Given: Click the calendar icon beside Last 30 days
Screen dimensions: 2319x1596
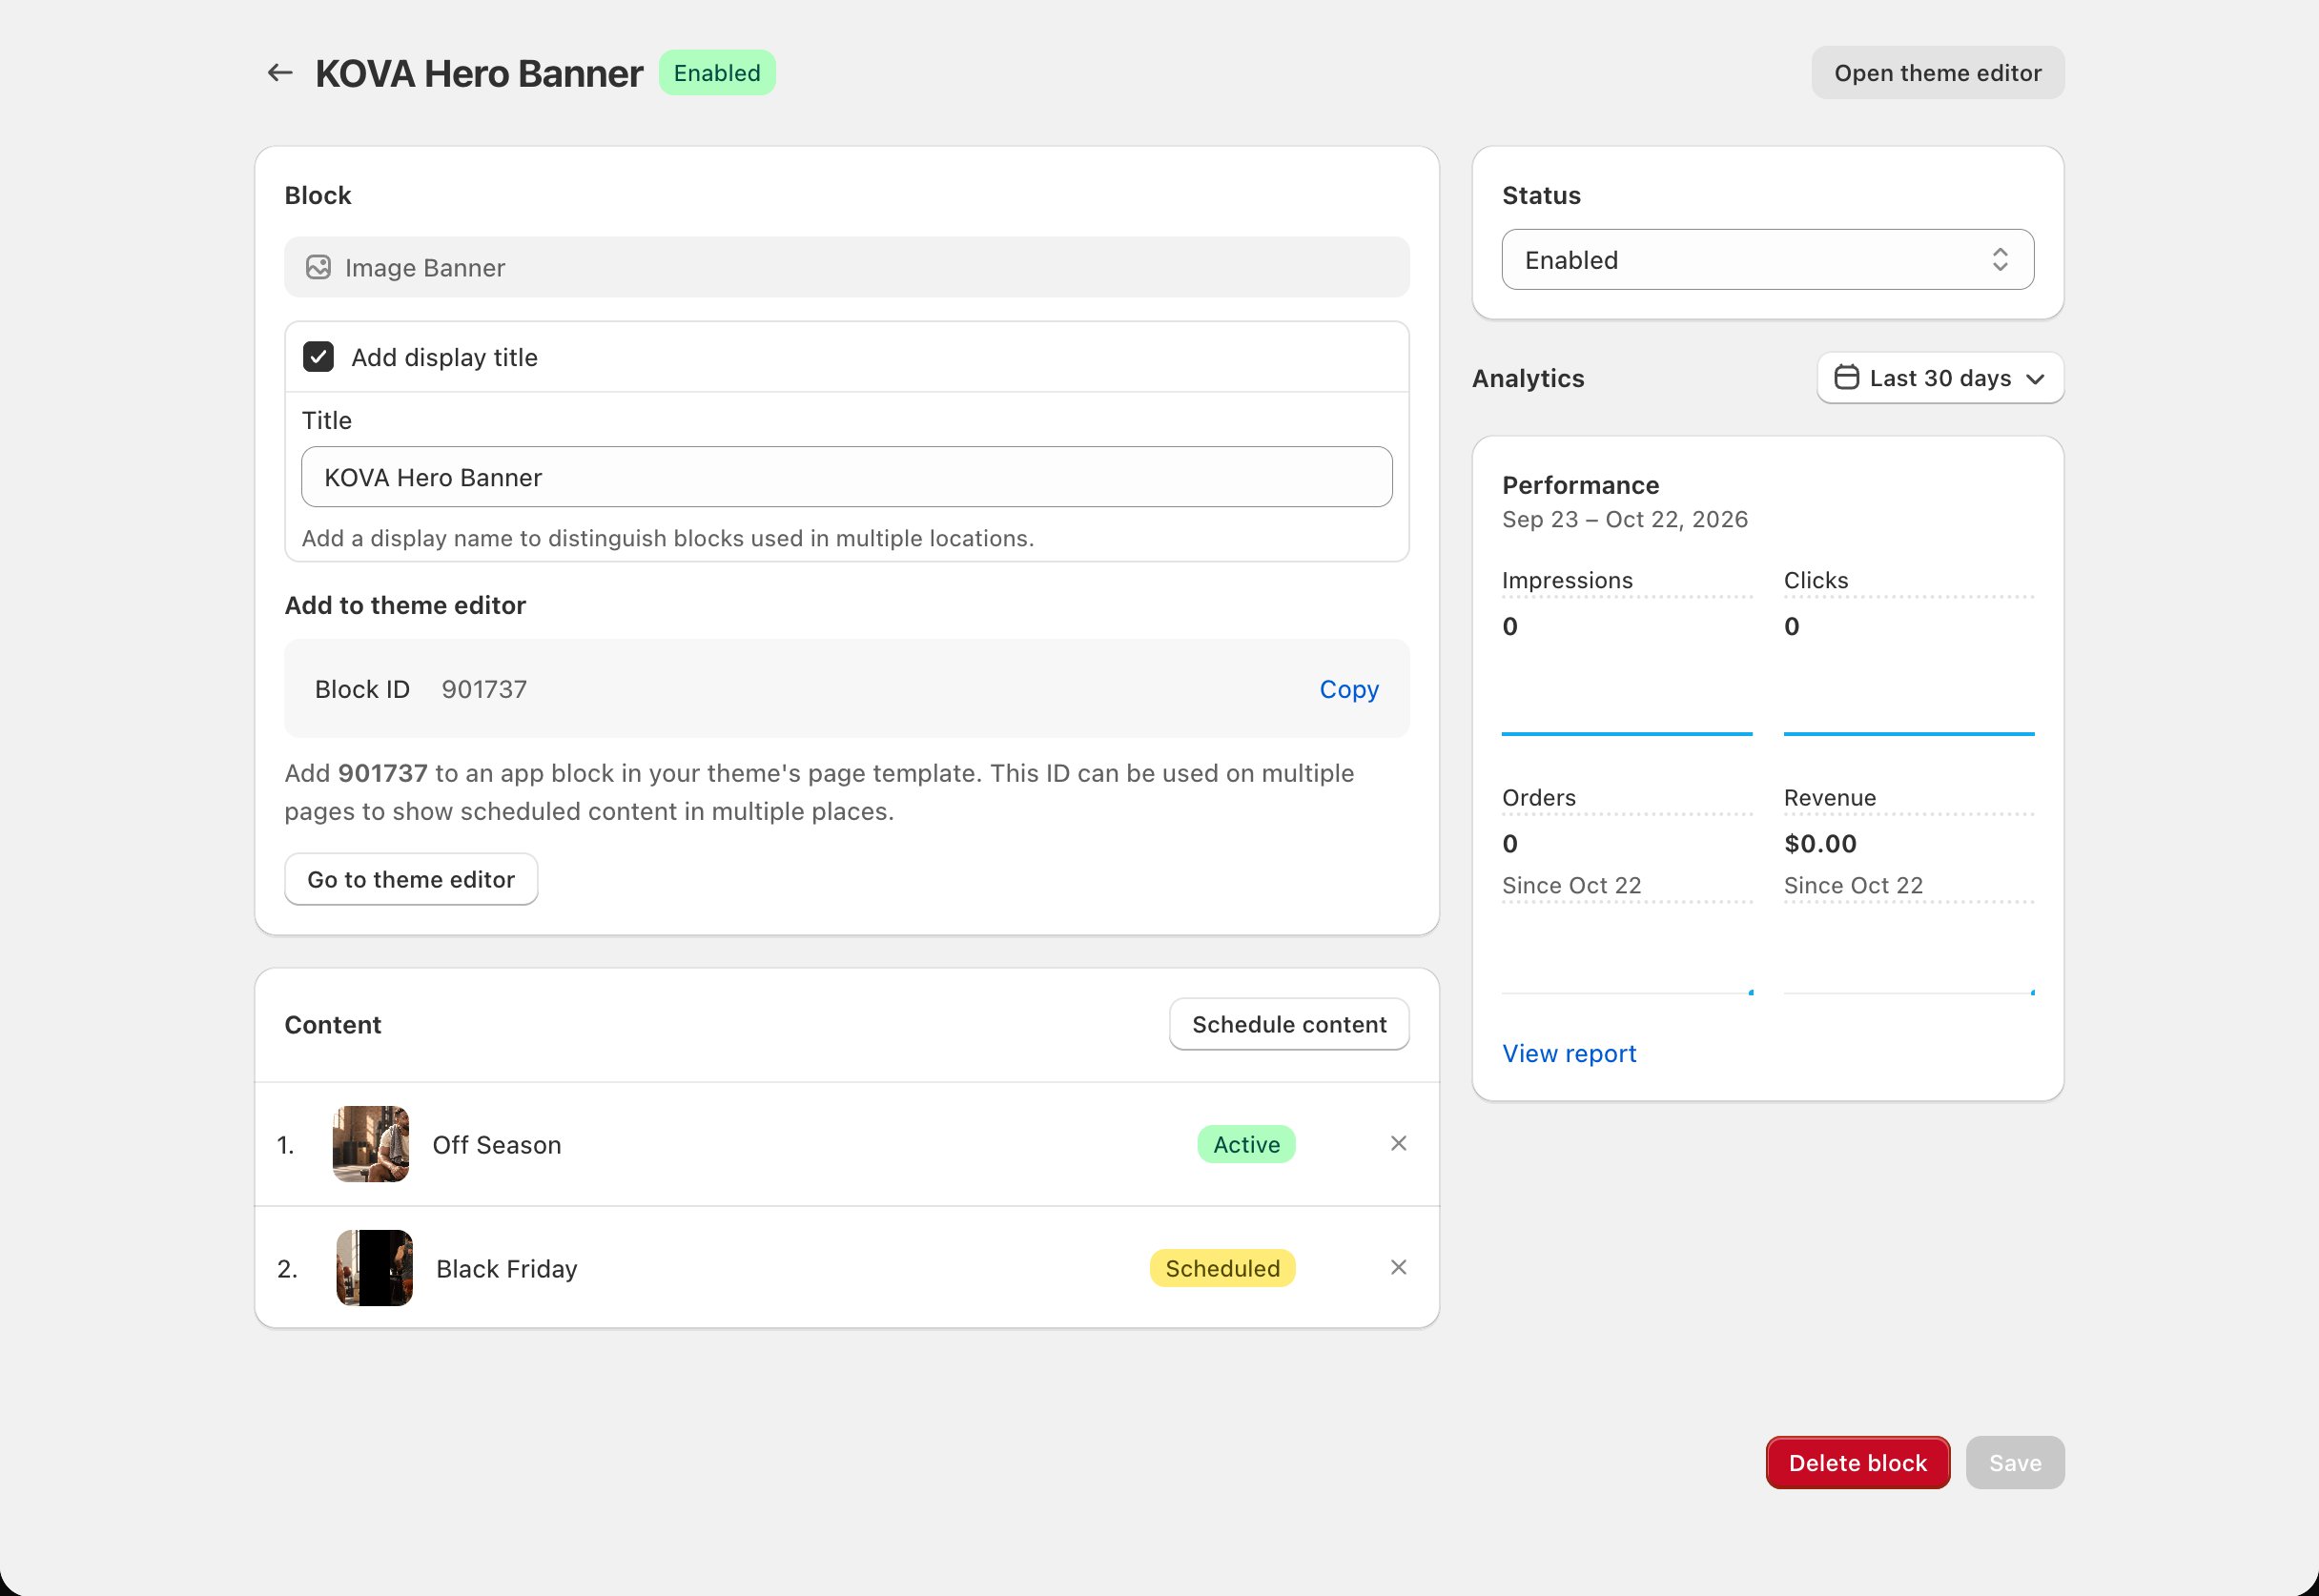Looking at the screenshot, I should click(1846, 377).
